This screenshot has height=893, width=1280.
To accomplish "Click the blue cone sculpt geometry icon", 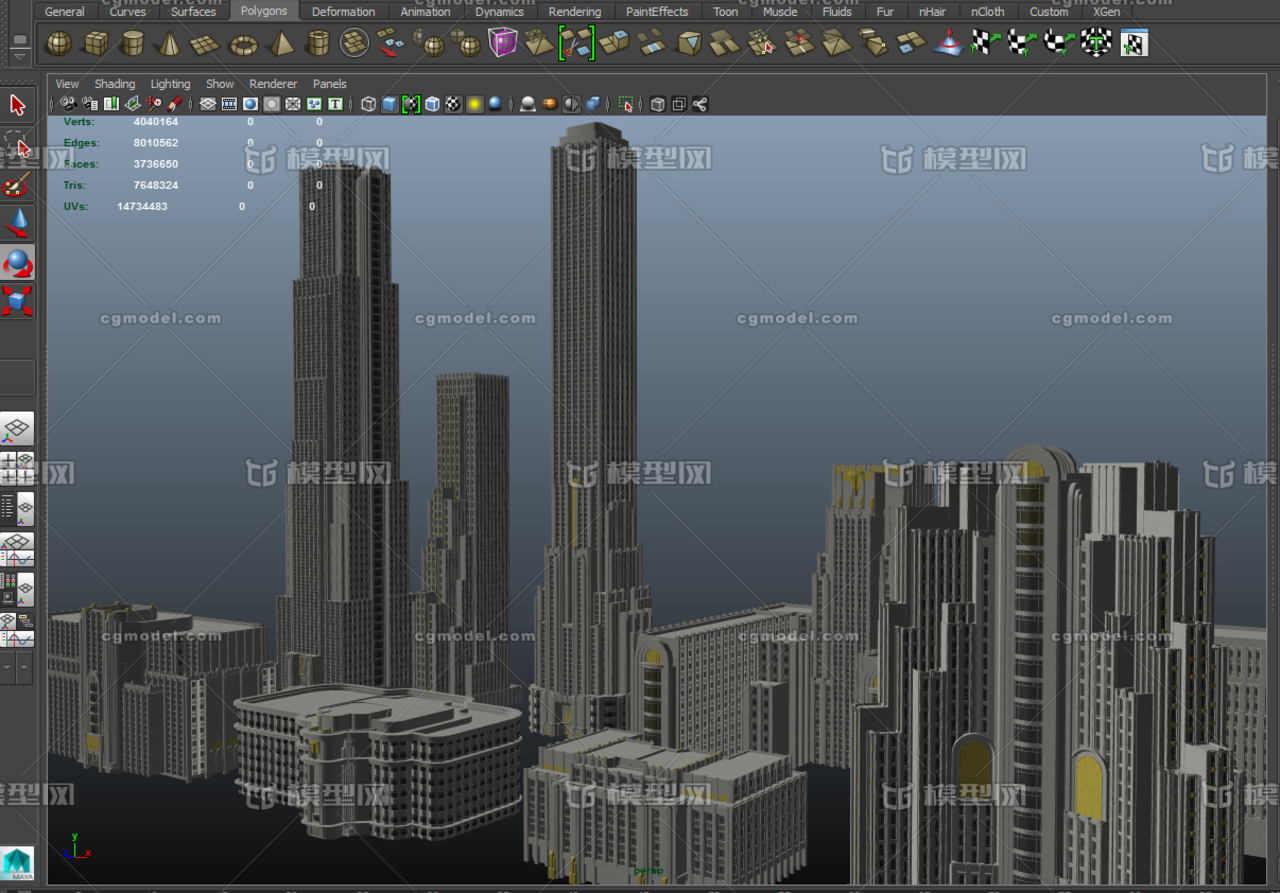I will (948, 43).
